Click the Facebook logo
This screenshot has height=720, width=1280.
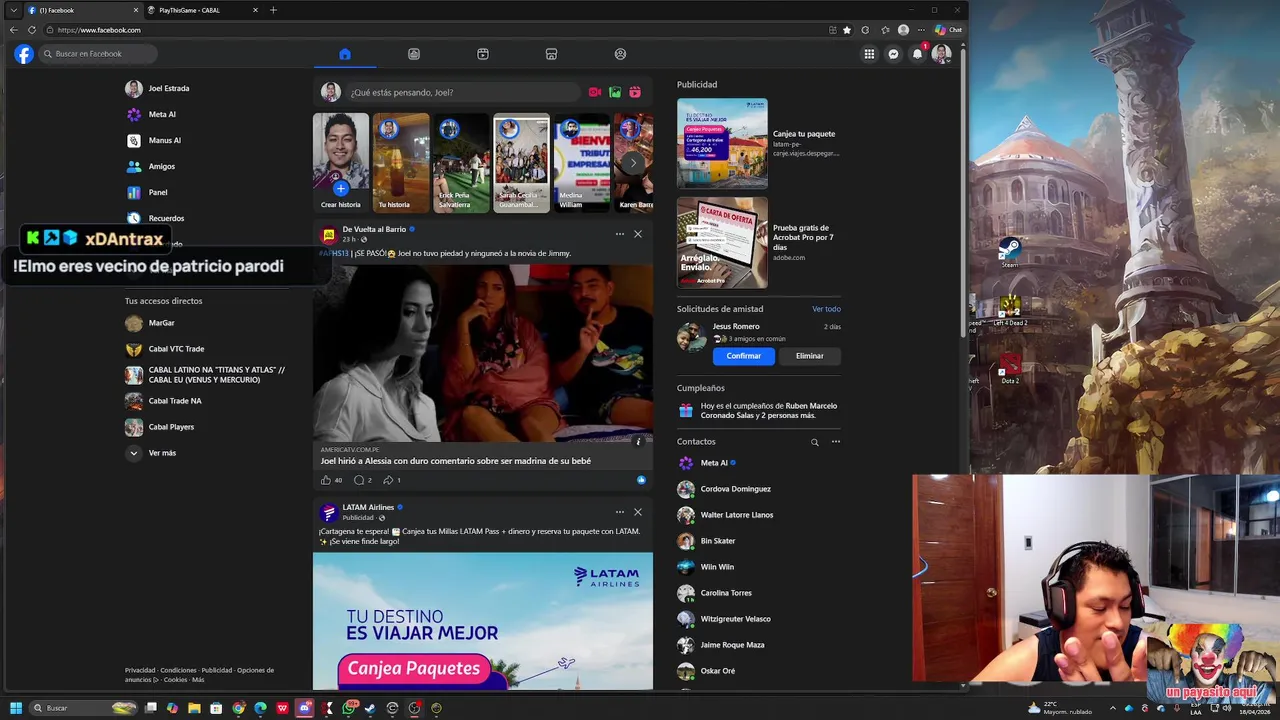coord(24,54)
